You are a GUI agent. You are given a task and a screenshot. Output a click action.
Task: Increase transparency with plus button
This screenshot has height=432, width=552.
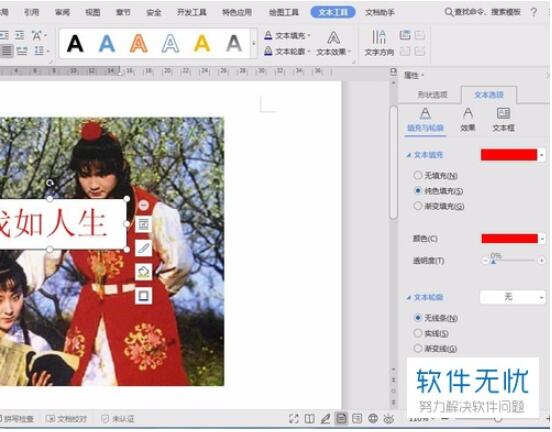[x=541, y=261]
